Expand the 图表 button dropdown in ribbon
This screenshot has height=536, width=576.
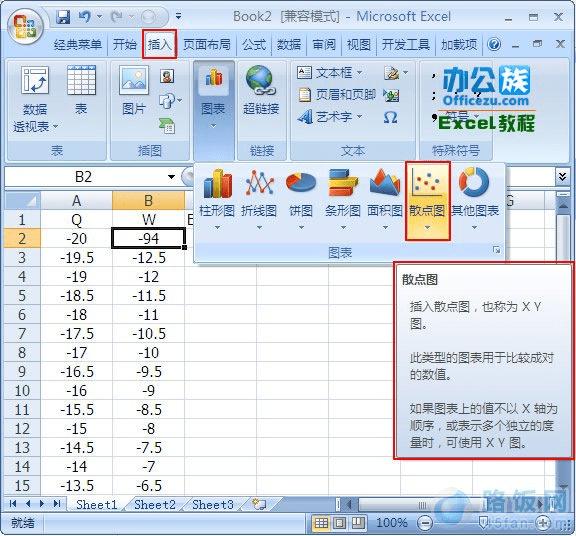[213, 126]
